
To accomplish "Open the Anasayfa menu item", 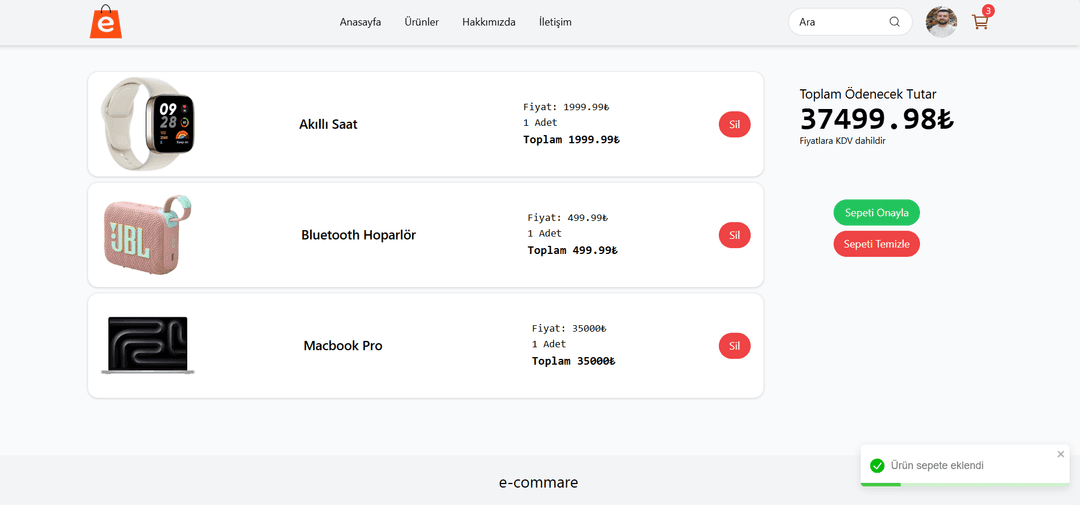I will pos(360,22).
